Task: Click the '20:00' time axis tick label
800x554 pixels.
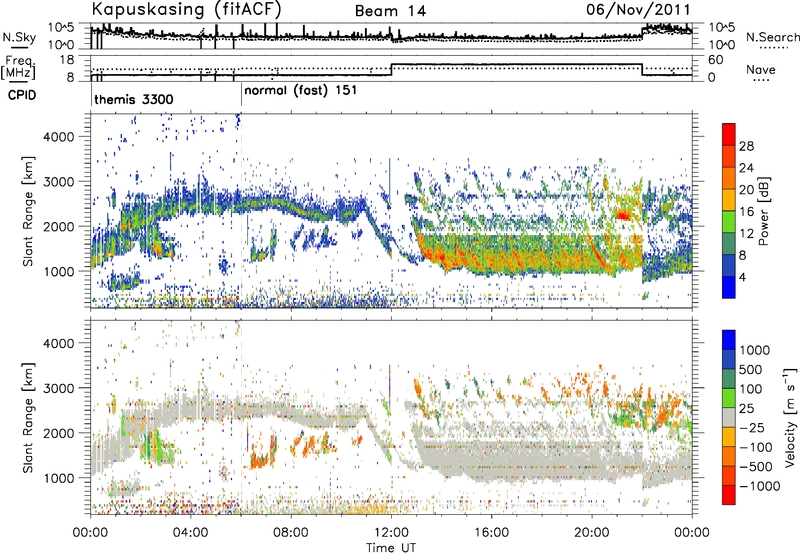Action: coord(592,533)
